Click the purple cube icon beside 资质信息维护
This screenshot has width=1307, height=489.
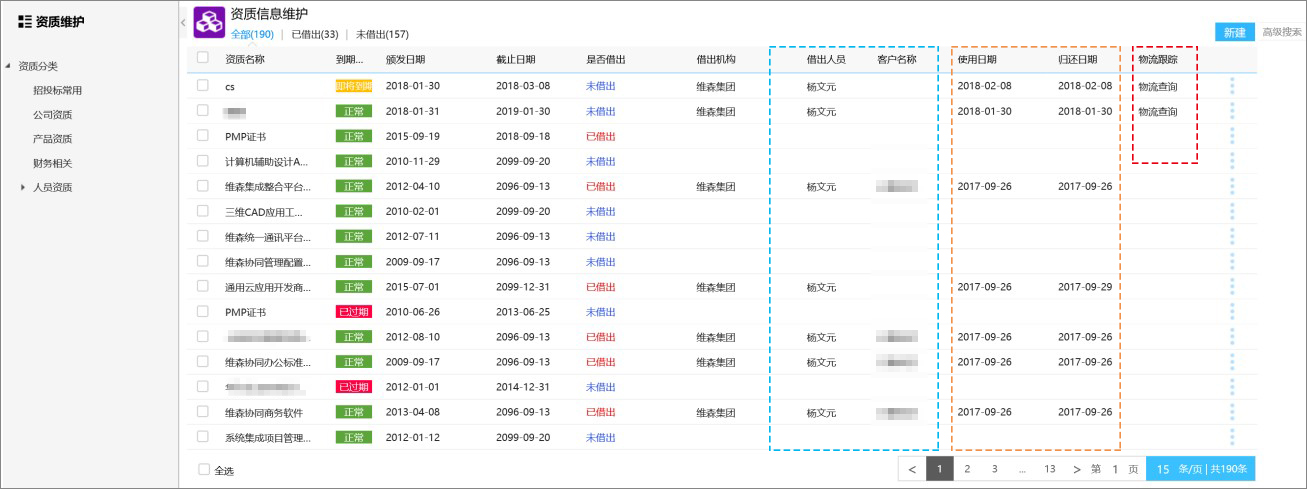tap(209, 23)
